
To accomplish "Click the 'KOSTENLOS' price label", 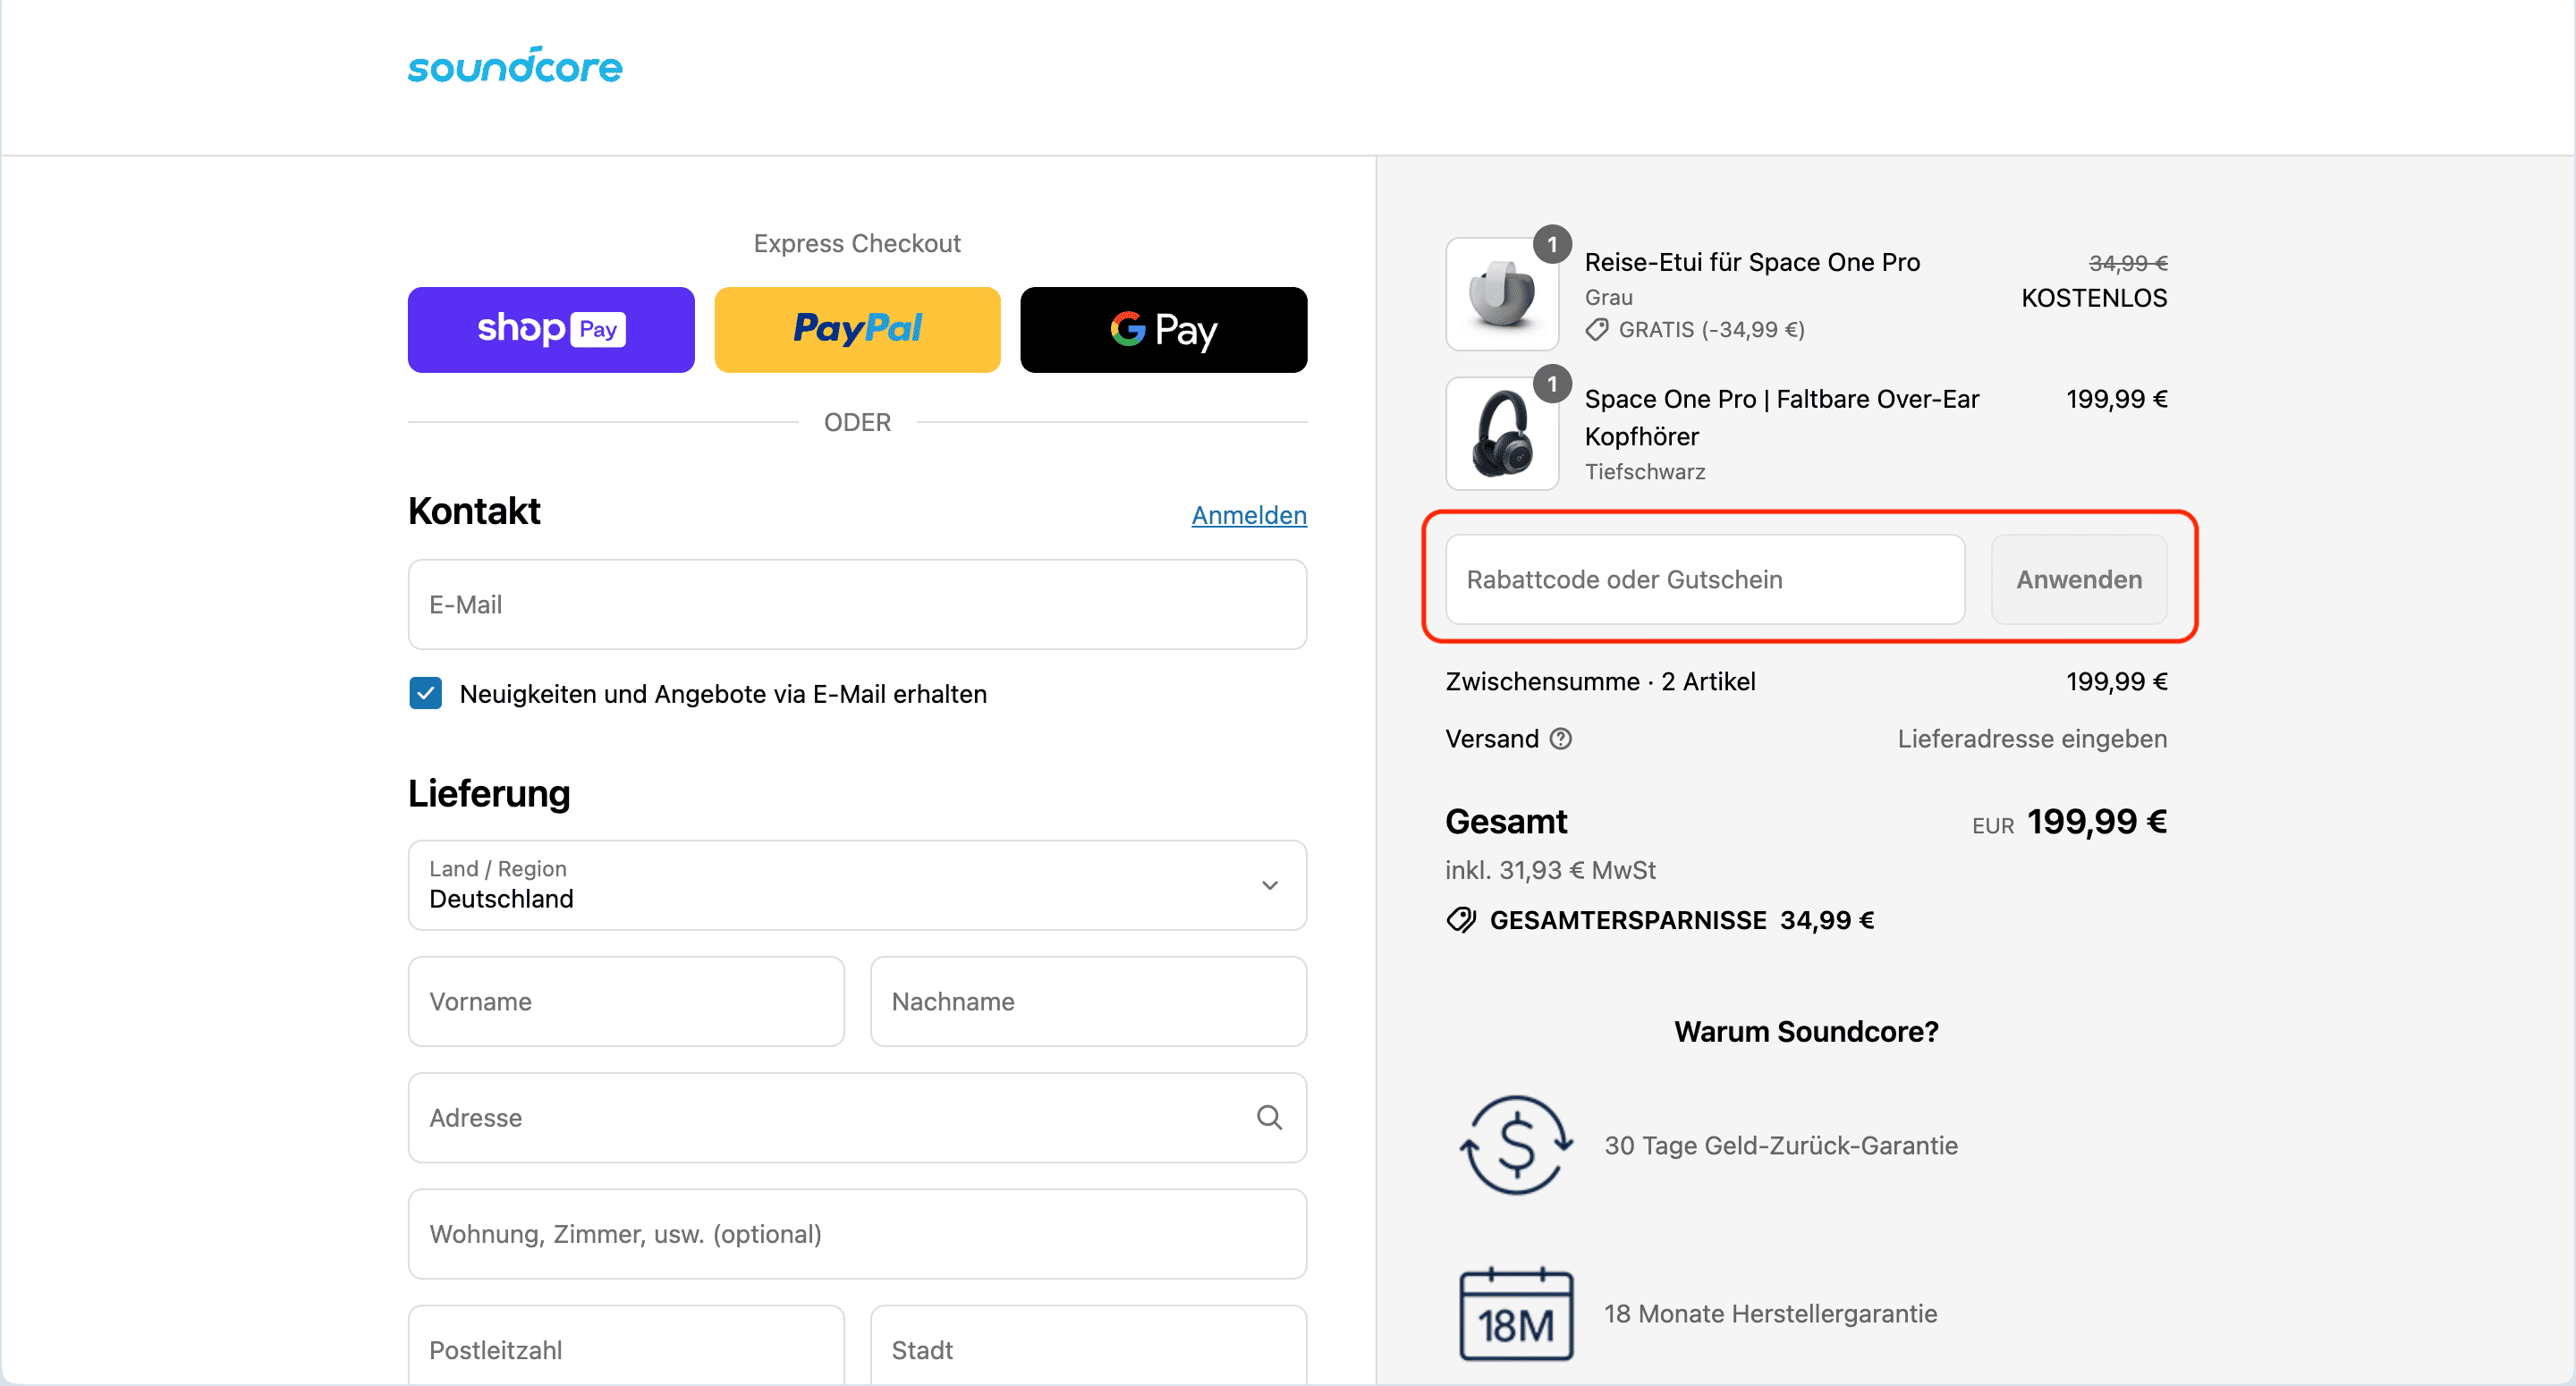I will (2094, 298).
